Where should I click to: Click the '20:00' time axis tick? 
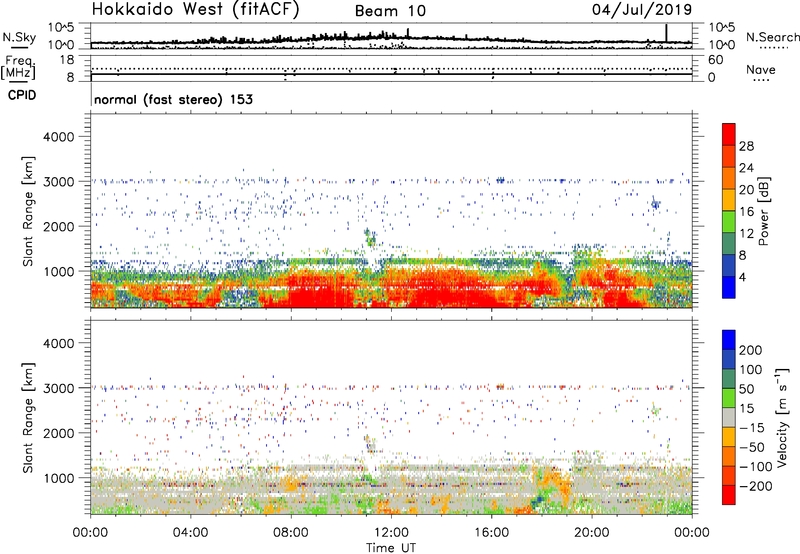[x=592, y=533]
